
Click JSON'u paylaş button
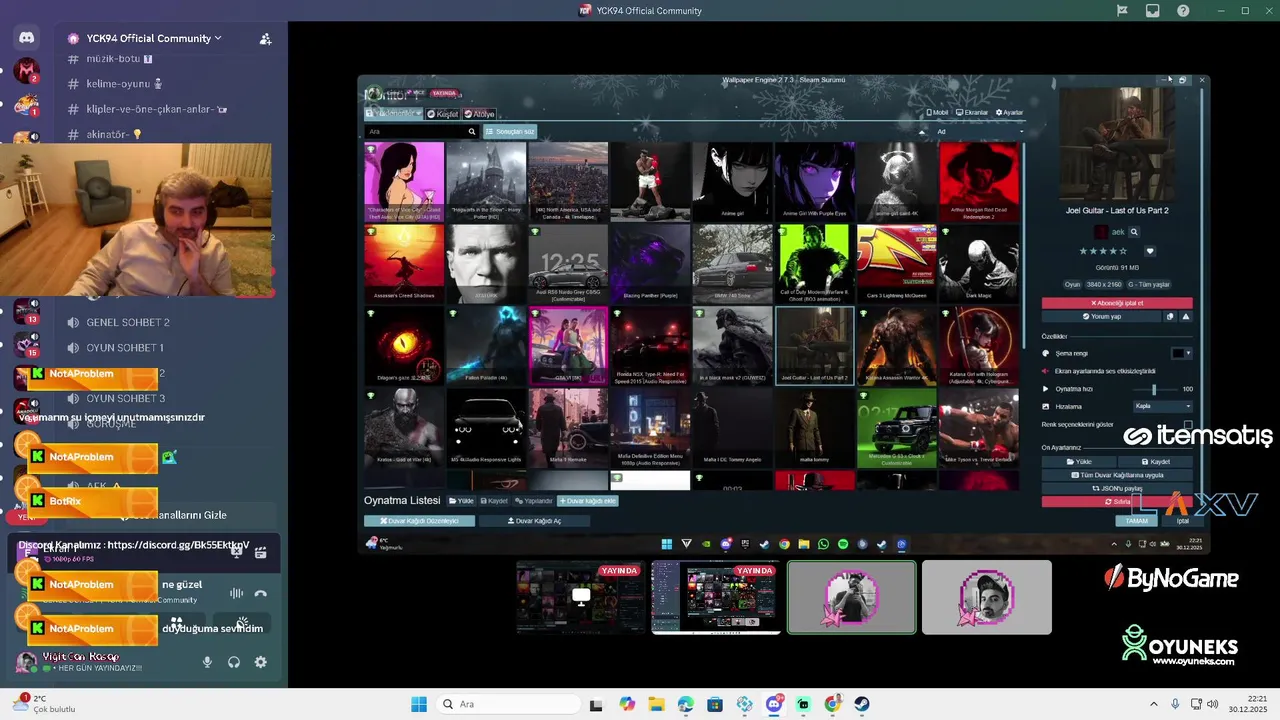pyautogui.click(x=1117, y=488)
